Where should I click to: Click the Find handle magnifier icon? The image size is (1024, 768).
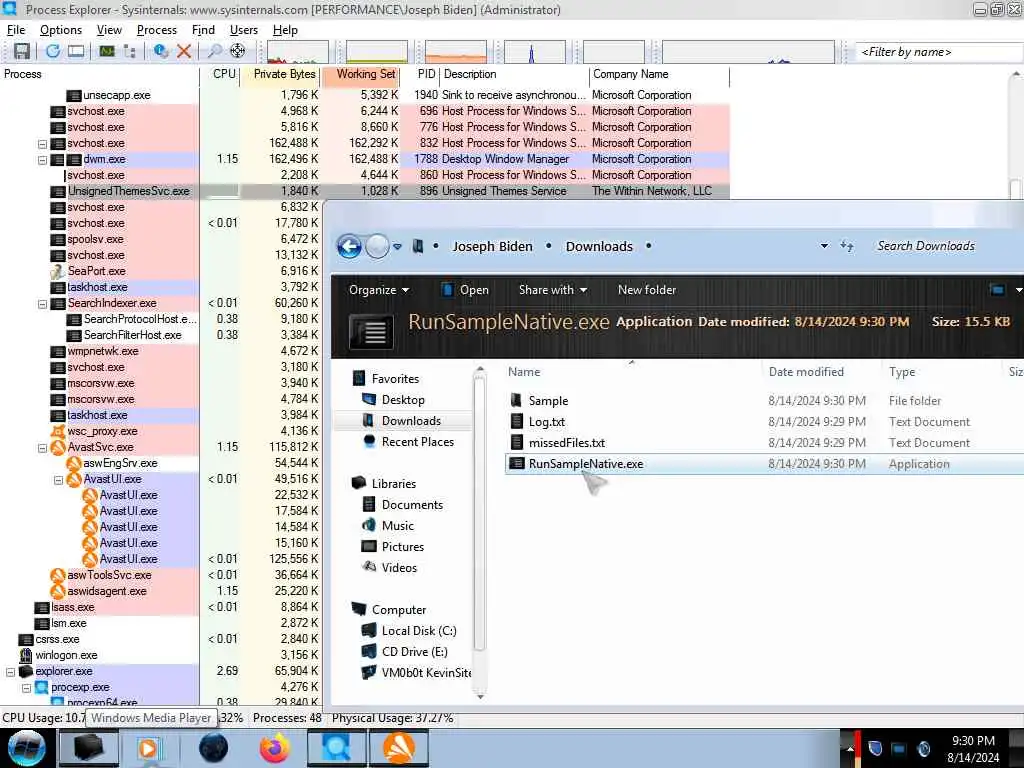[214, 51]
